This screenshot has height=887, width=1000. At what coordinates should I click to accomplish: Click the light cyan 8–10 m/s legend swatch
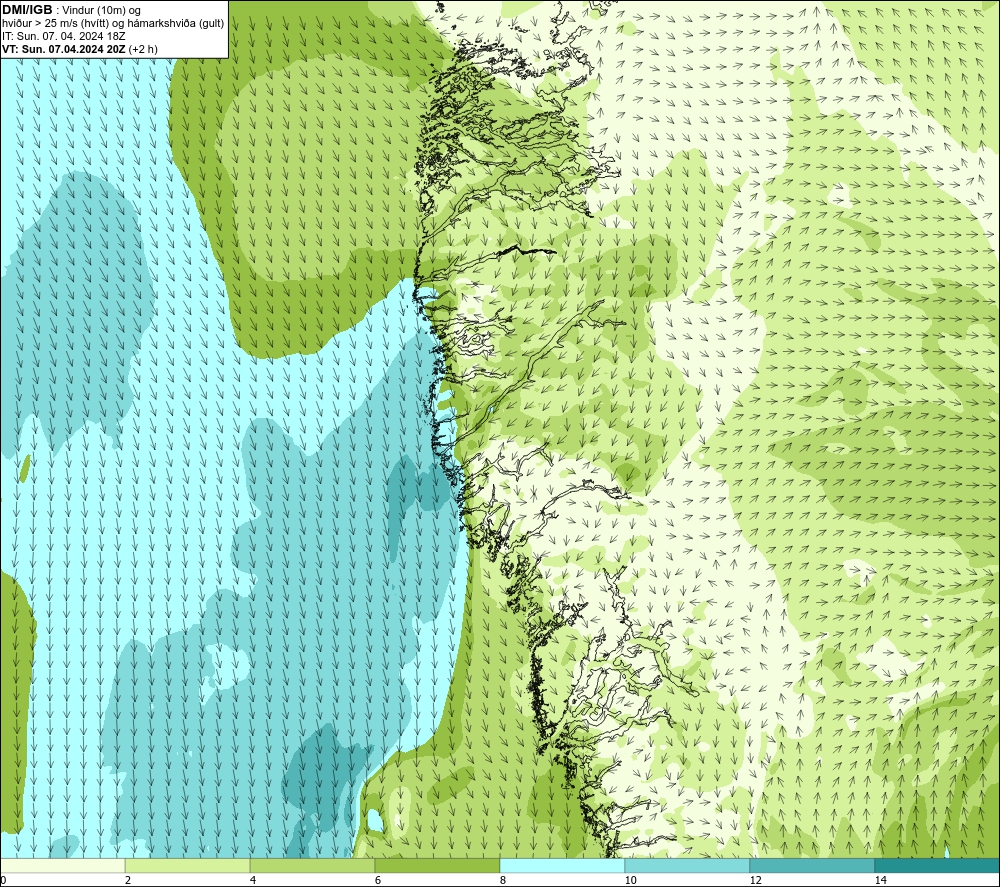(562, 865)
